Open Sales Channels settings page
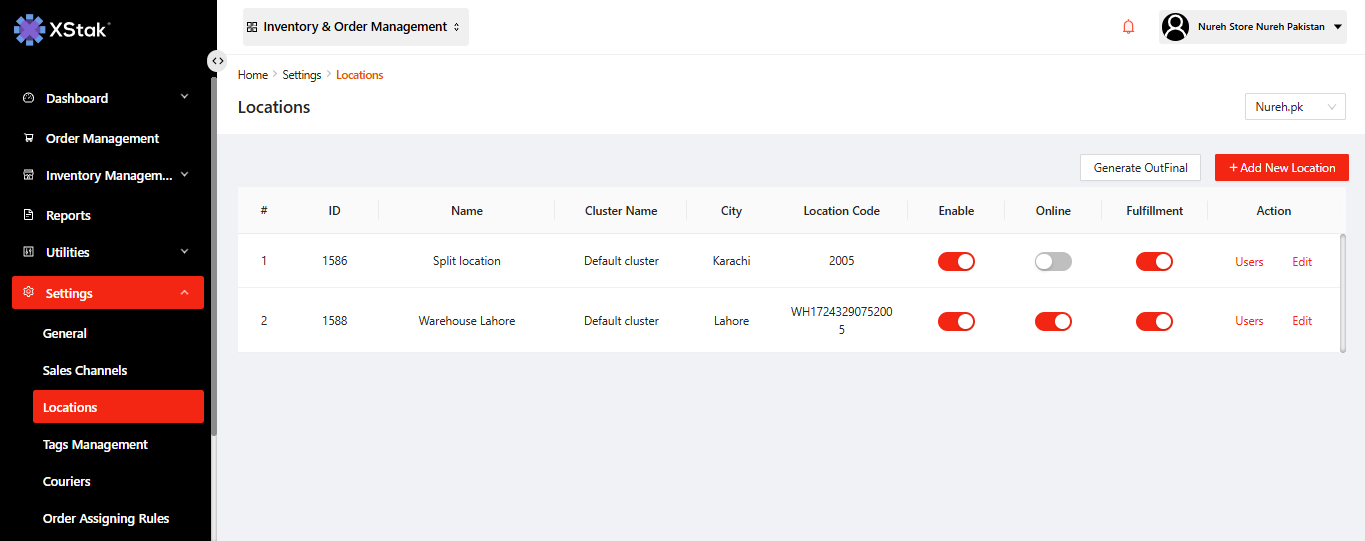1365x541 pixels. (x=85, y=370)
